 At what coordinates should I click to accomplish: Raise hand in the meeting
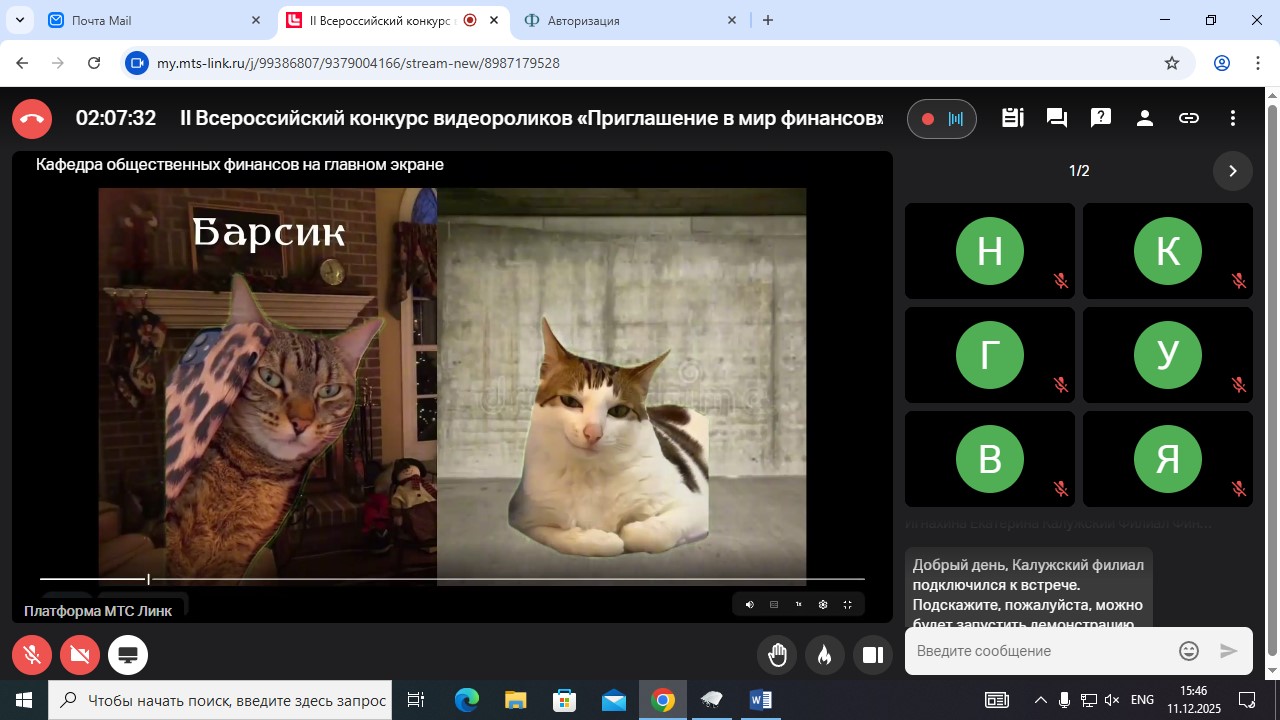pos(778,655)
